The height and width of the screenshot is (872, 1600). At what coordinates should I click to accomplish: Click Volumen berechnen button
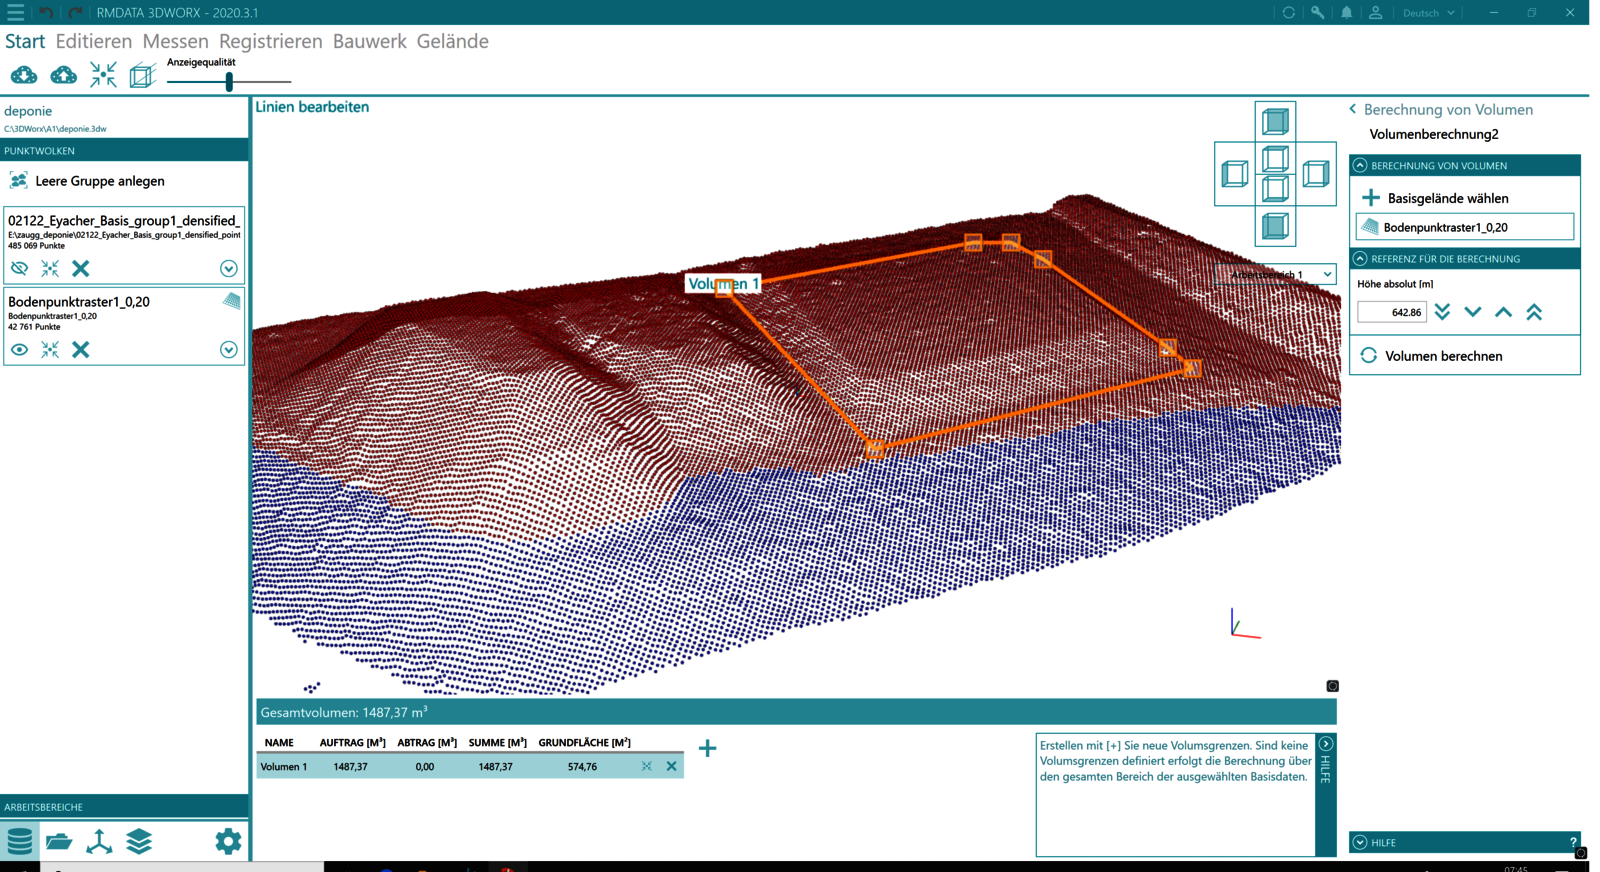[1443, 356]
